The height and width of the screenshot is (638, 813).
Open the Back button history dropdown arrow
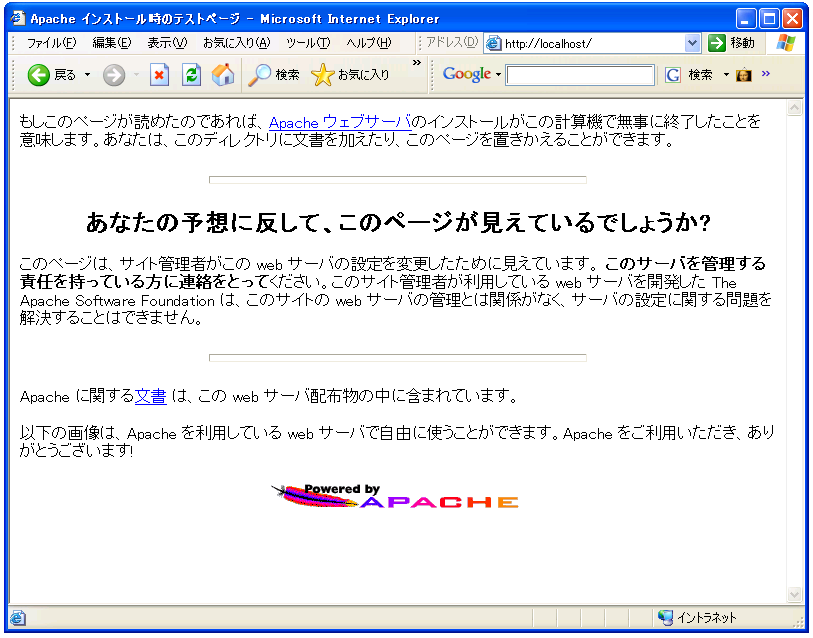click(87, 75)
